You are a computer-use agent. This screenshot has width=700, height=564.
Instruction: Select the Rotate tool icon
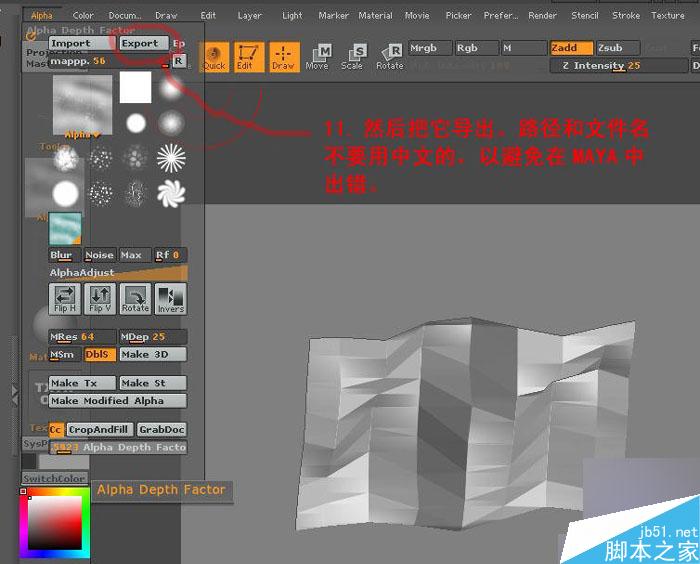[x=389, y=57]
